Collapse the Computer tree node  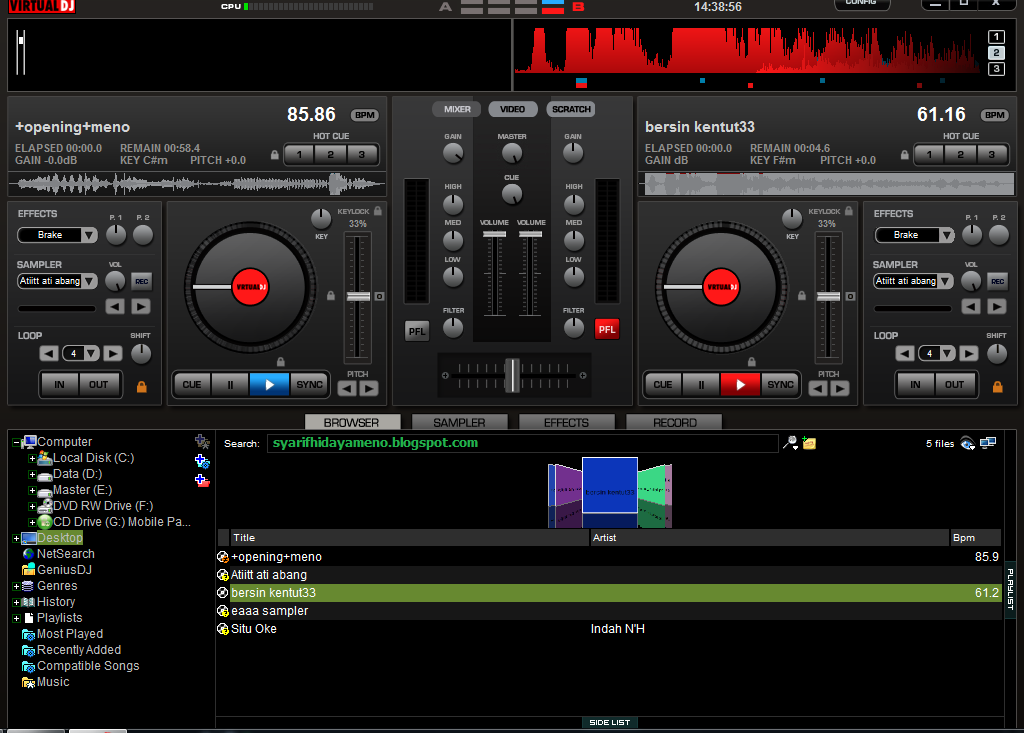pyautogui.click(x=16, y=442)
